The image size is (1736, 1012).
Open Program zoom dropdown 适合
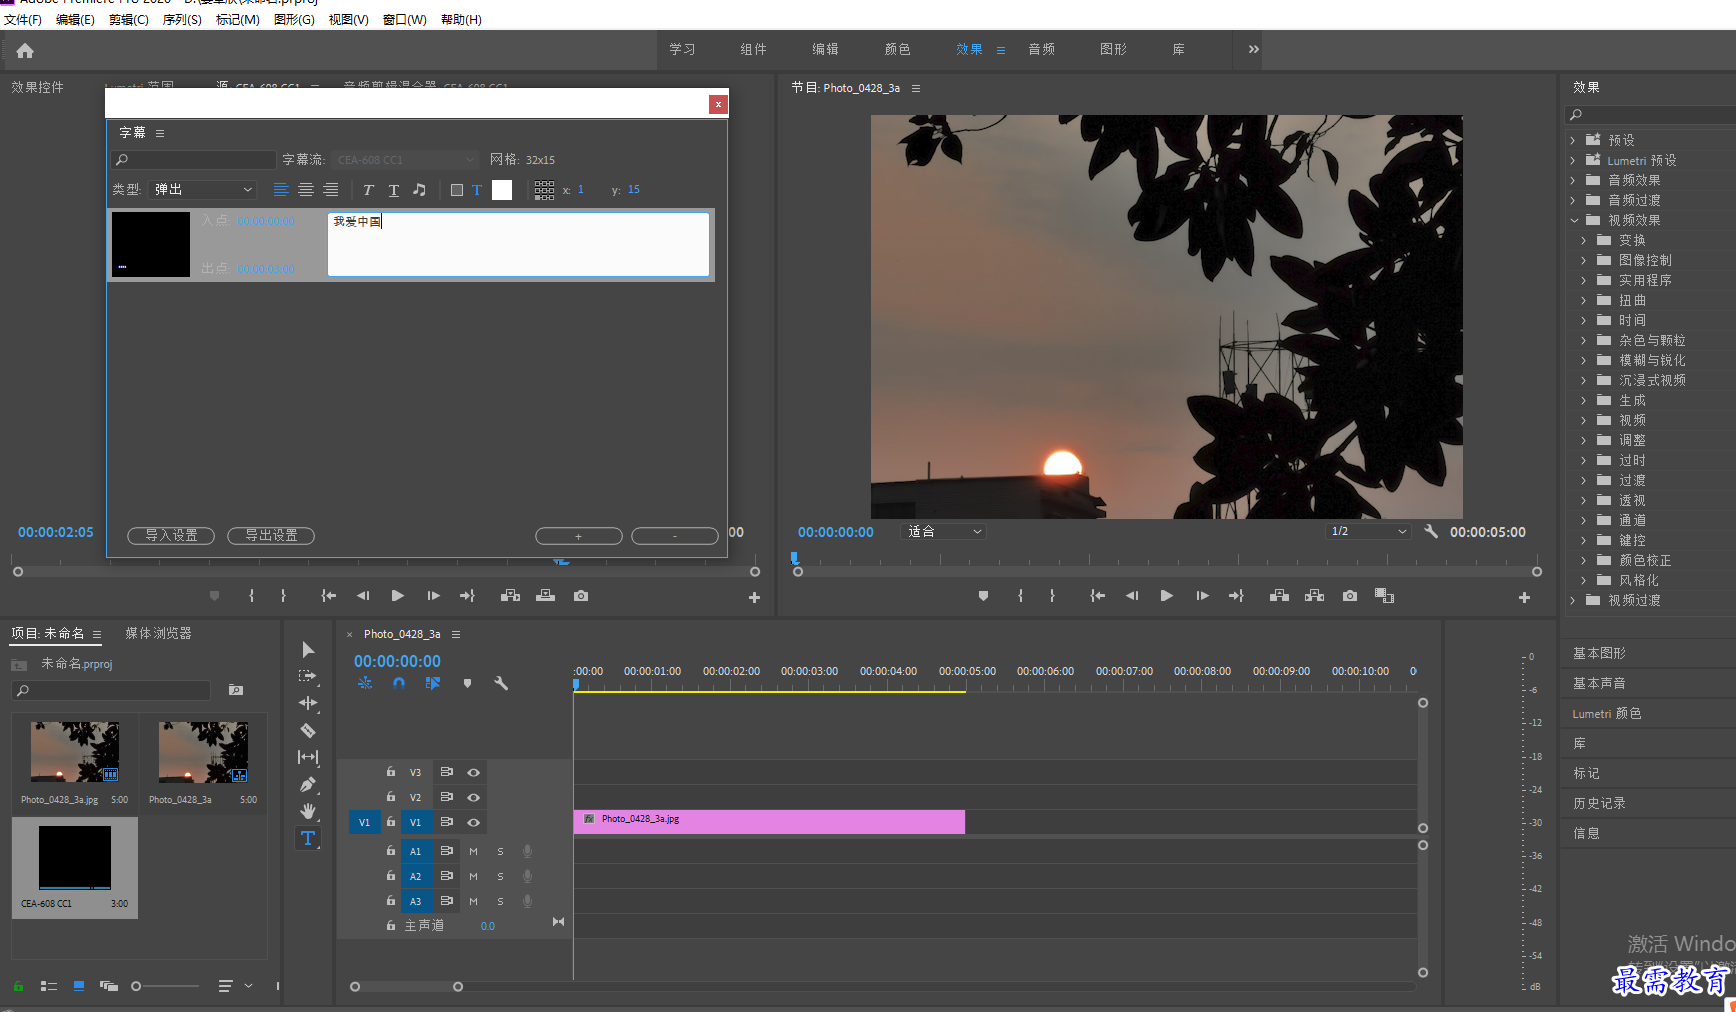[943, 532]
